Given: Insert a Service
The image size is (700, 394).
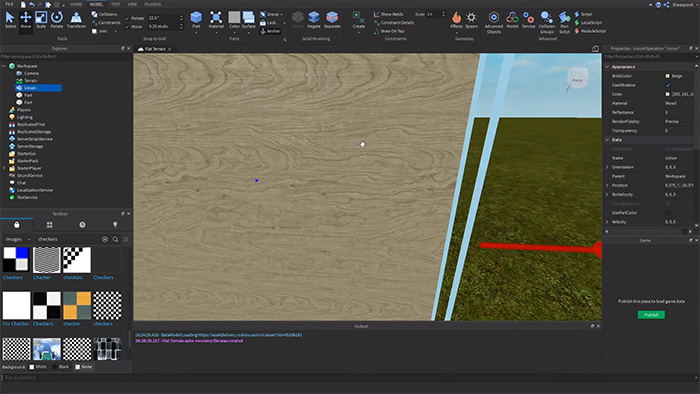Looking at the screenshot, I should point(529,20).
